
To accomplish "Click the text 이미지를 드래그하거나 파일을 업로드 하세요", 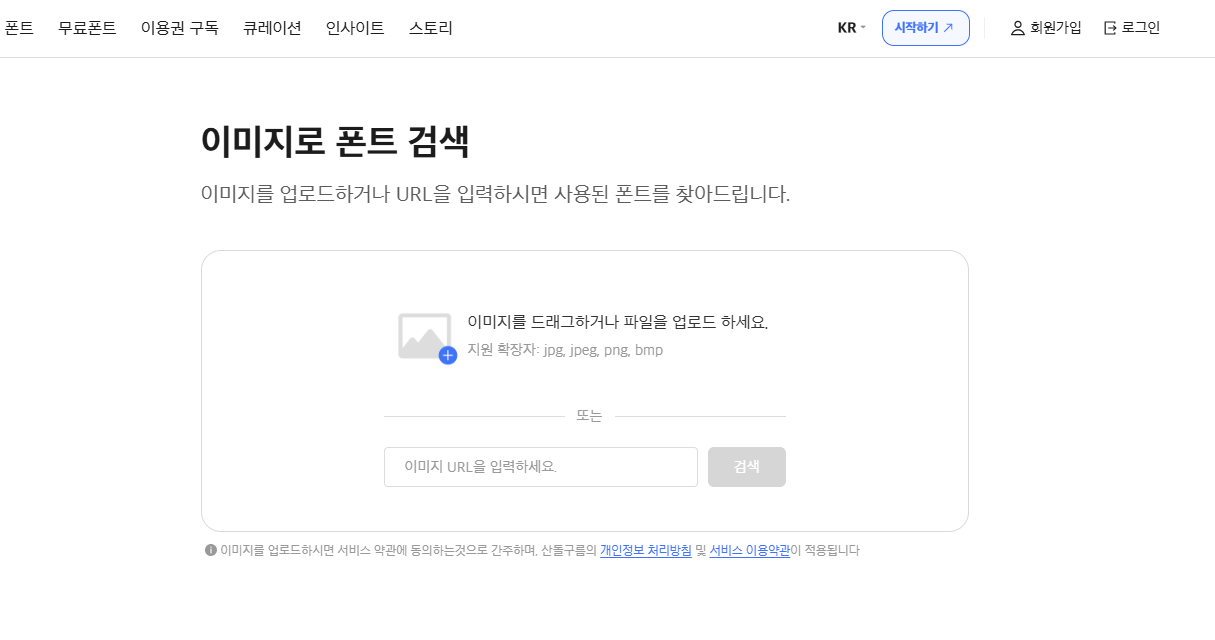I will (x=618, y=322).
